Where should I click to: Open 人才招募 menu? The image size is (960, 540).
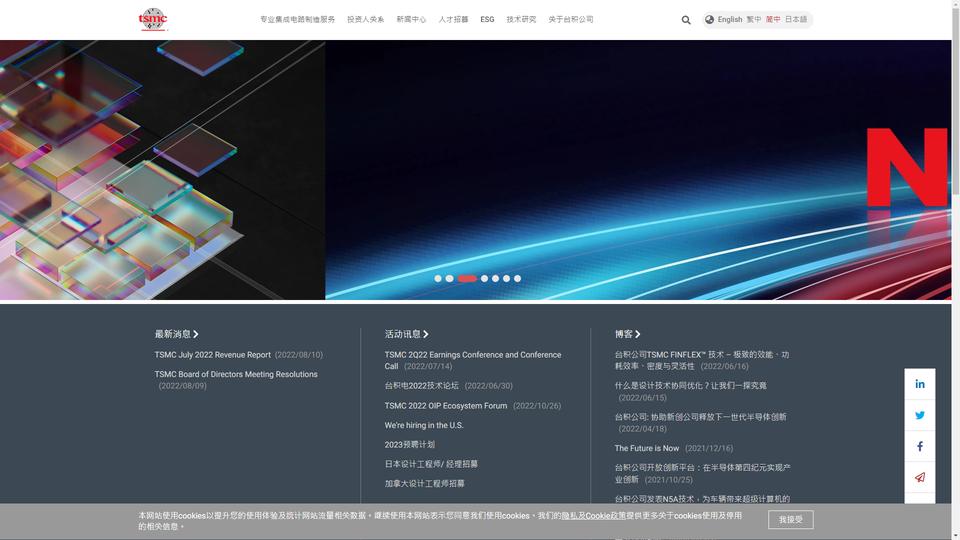453,20
